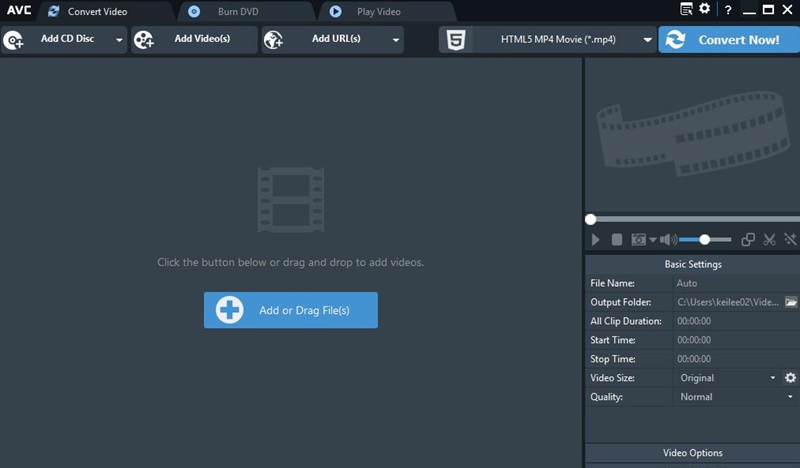Click the preview seek bar handle

590,219
